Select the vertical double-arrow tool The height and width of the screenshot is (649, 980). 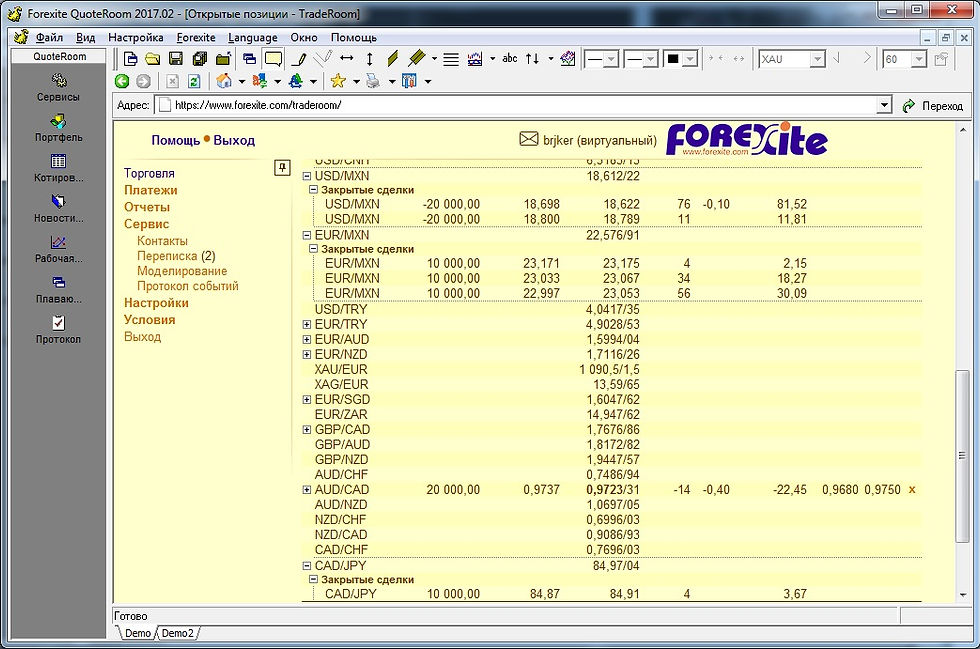[369, 59]
